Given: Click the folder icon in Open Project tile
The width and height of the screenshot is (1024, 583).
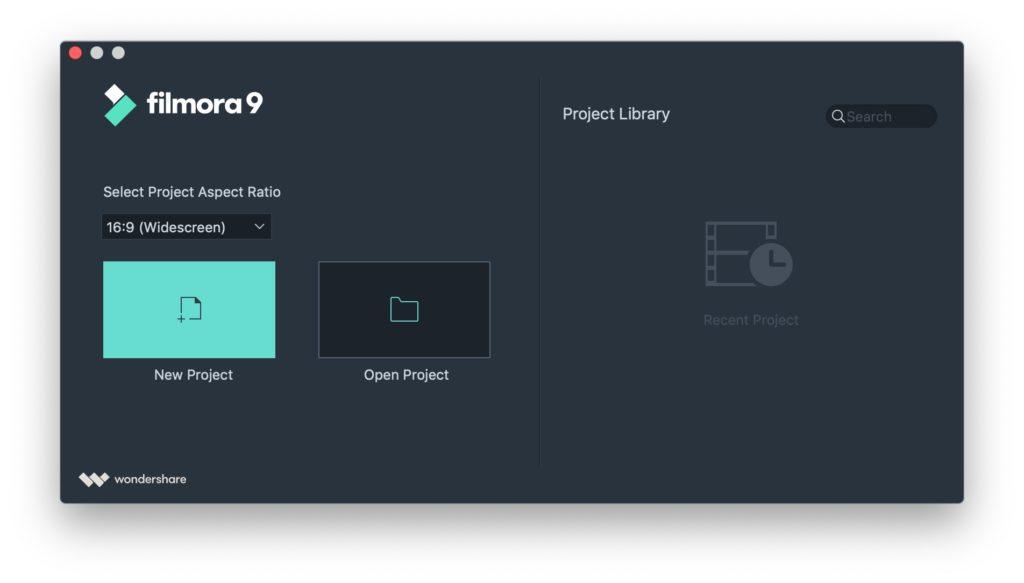Looking at the screenshot, I should click(x=404, y=310).
